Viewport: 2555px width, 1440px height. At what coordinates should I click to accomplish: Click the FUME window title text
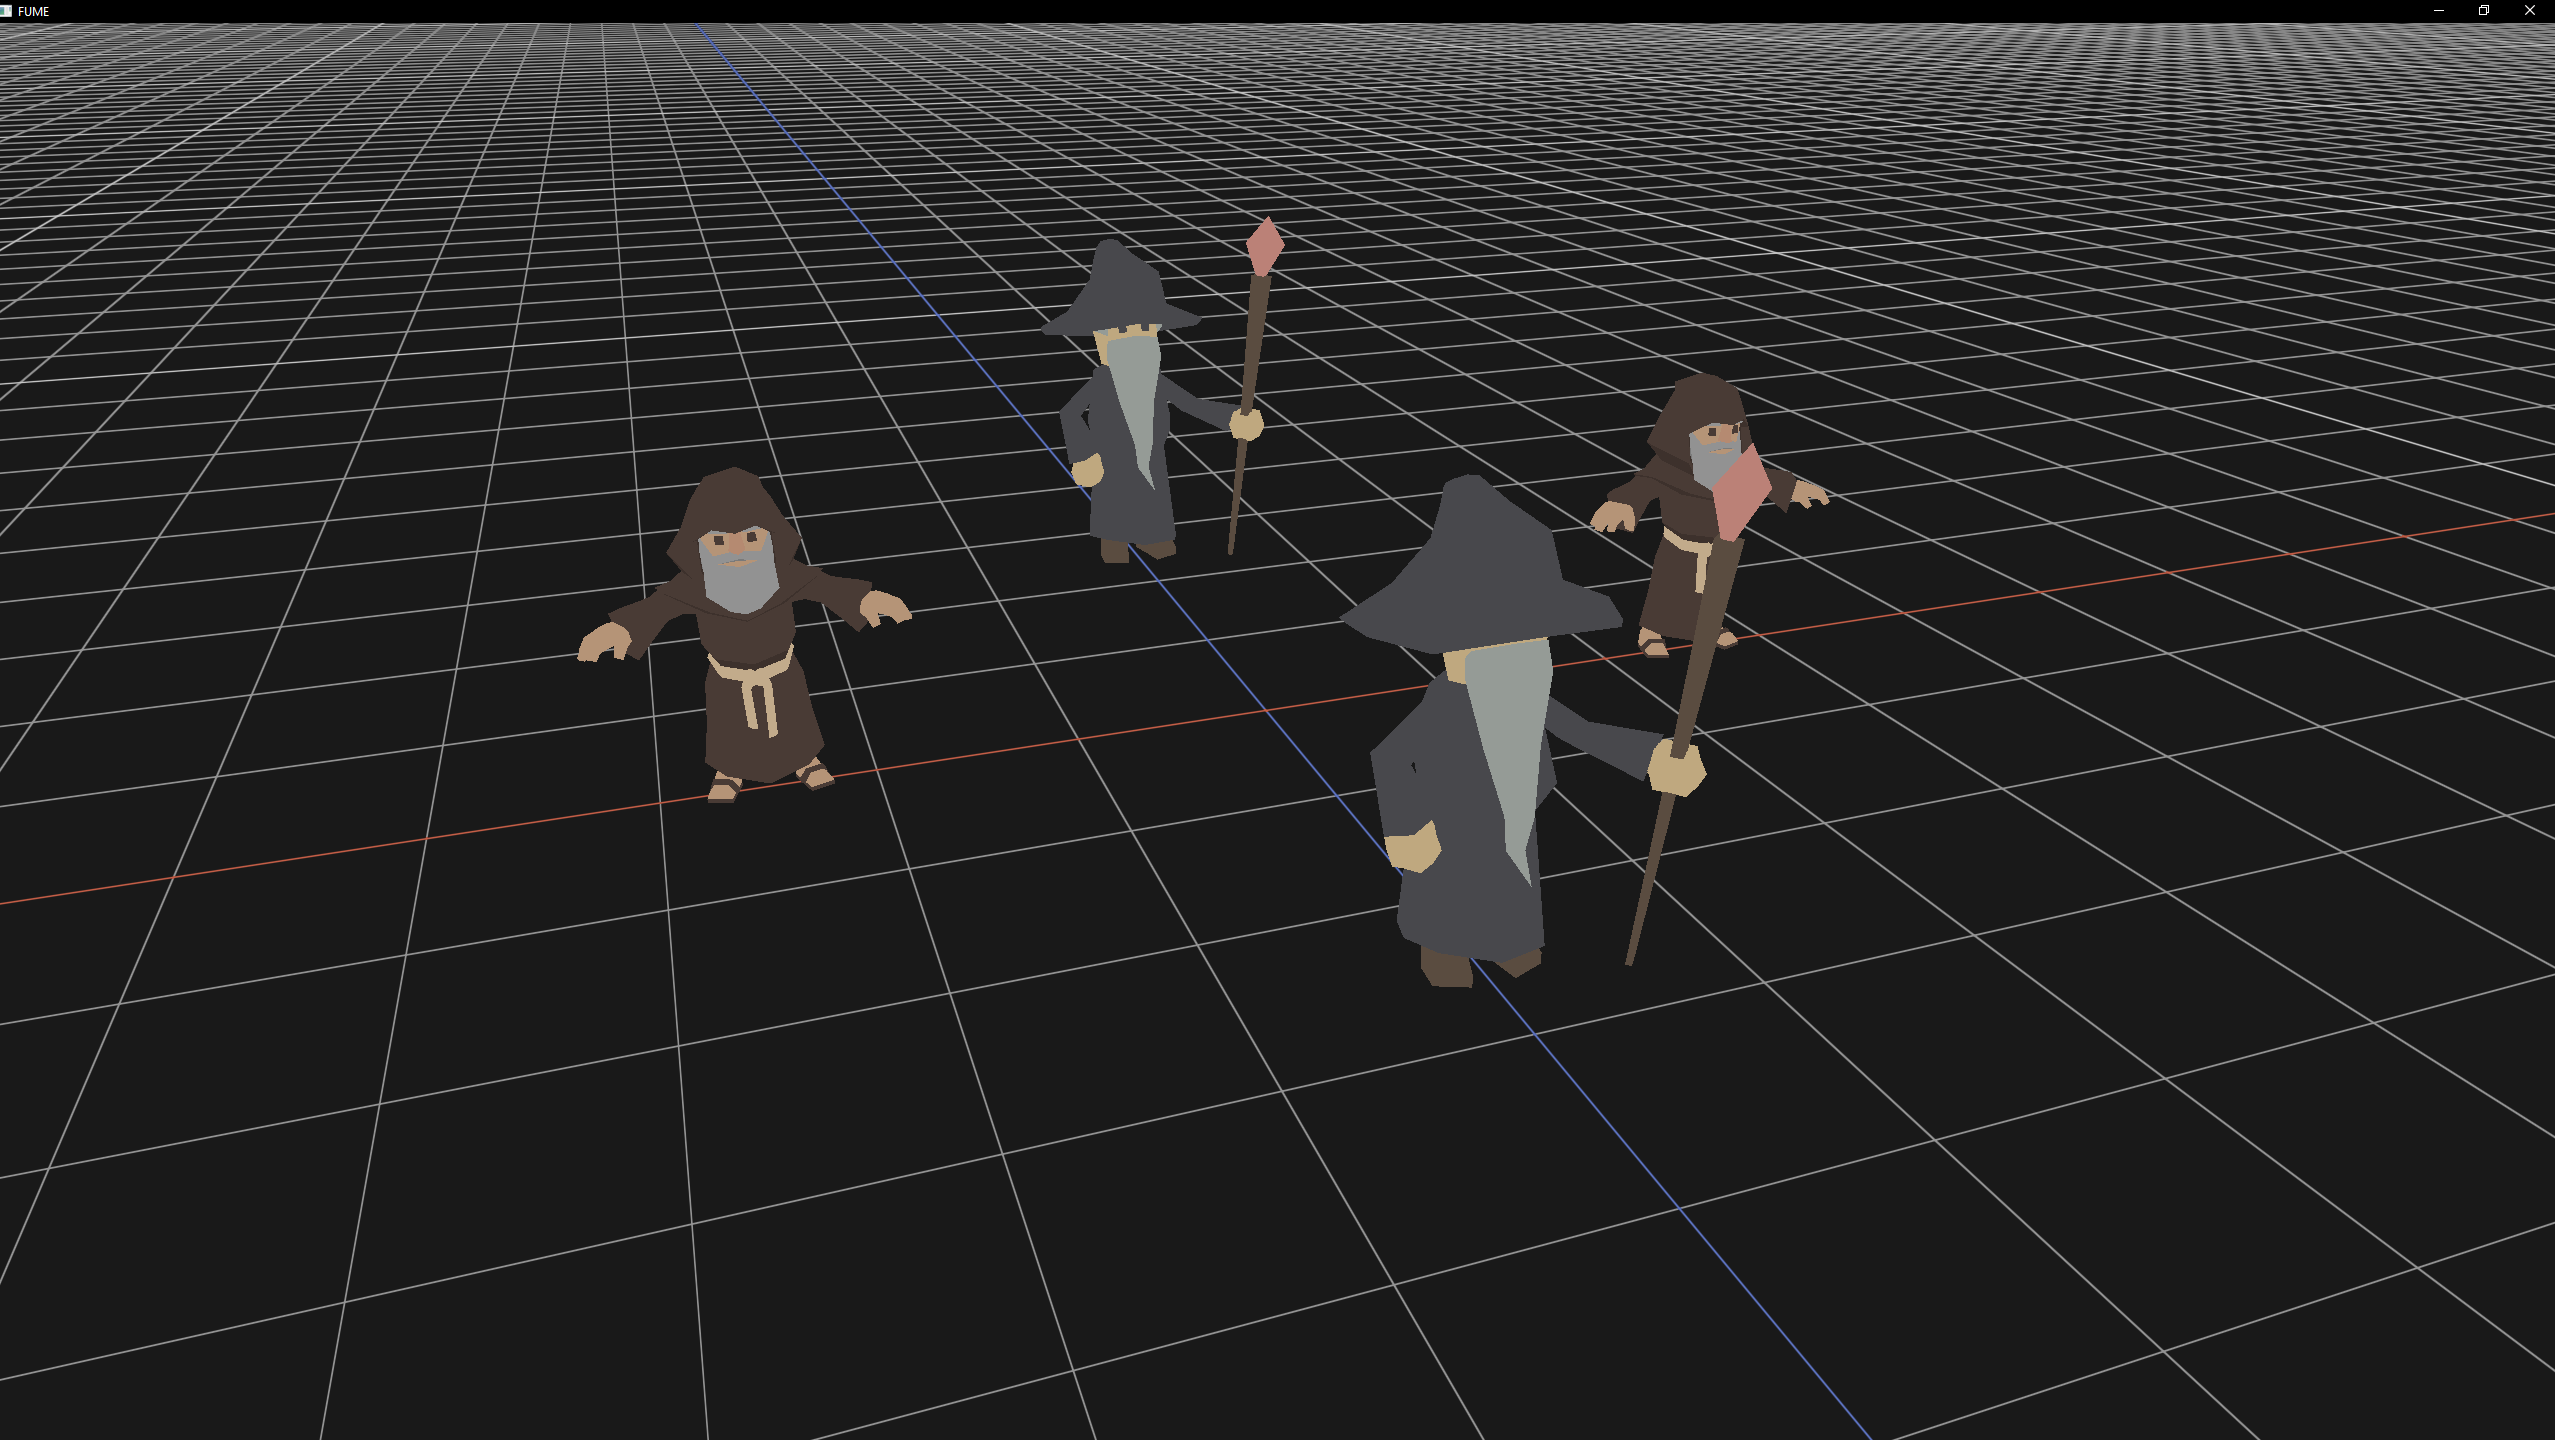click(x=34, y=12)
